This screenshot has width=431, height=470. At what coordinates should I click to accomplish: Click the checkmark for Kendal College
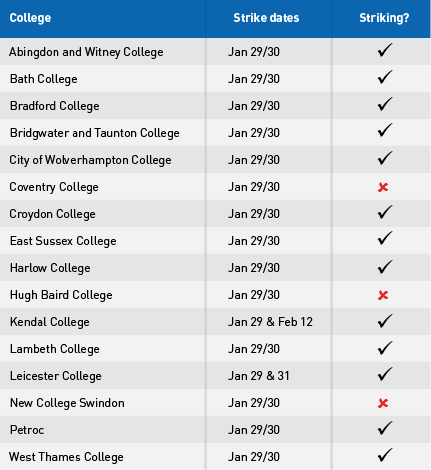tap(385, 320)
